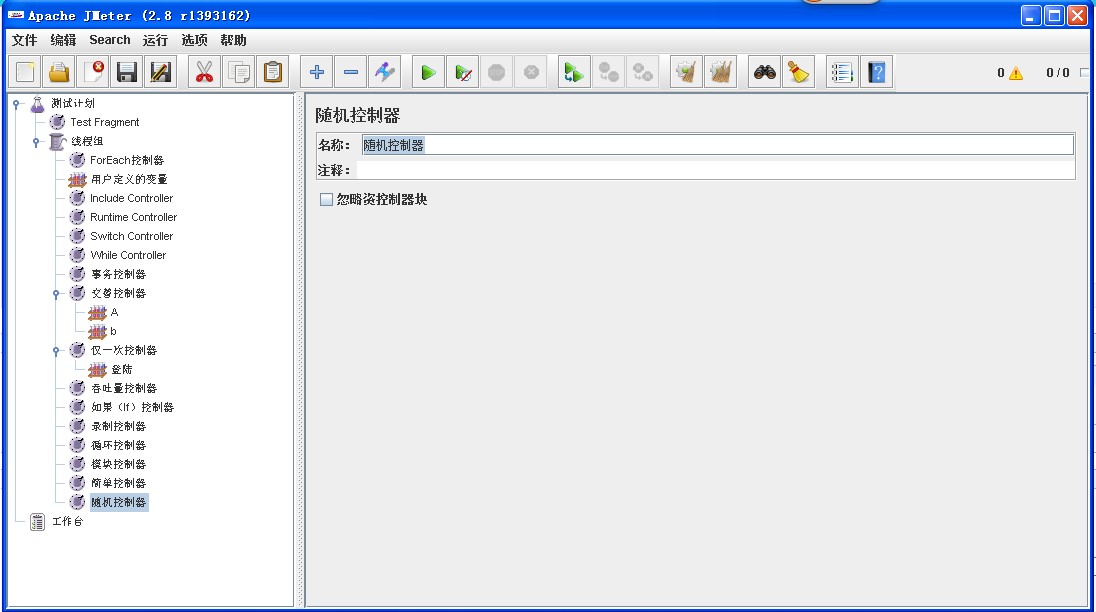Copy selected element toolbar icon
The image size is (1096, 612).
coord(239,72)
